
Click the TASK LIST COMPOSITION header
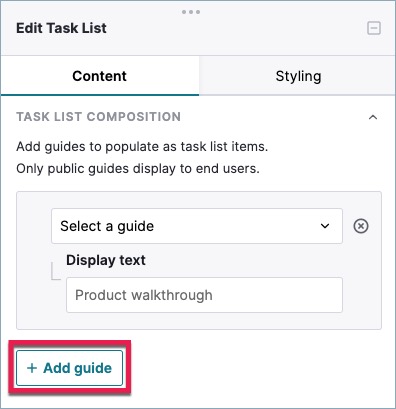coord(99,117)
